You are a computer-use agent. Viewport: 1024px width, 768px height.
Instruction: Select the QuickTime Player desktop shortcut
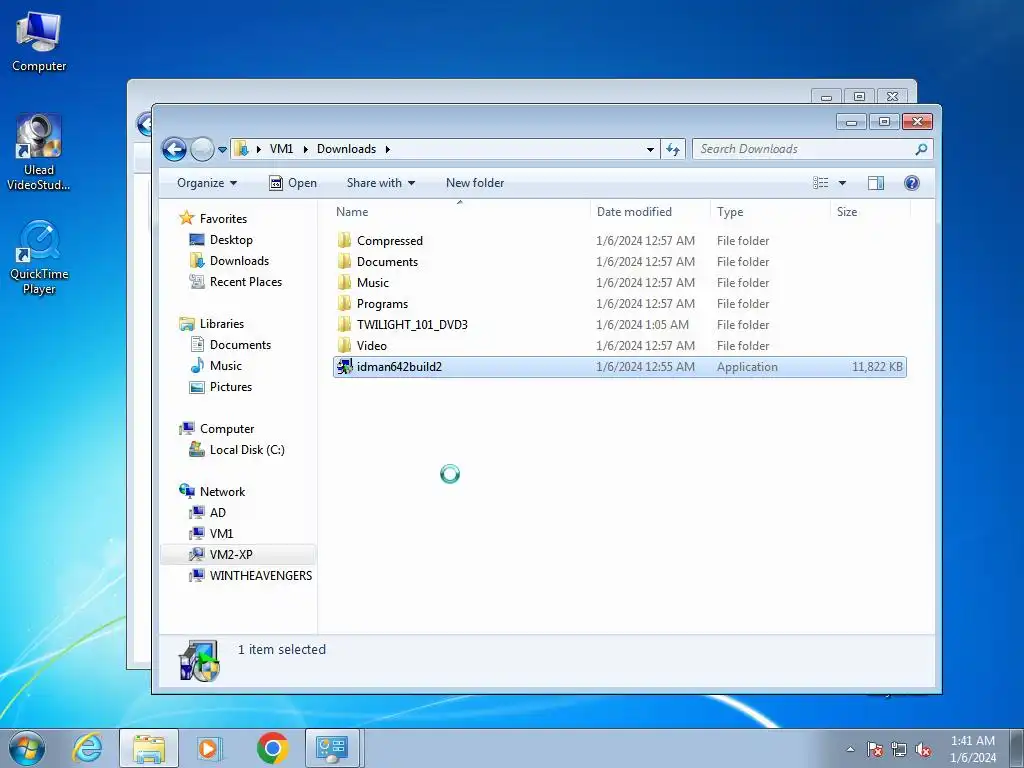pyautogui.click(x=39, y=257)
